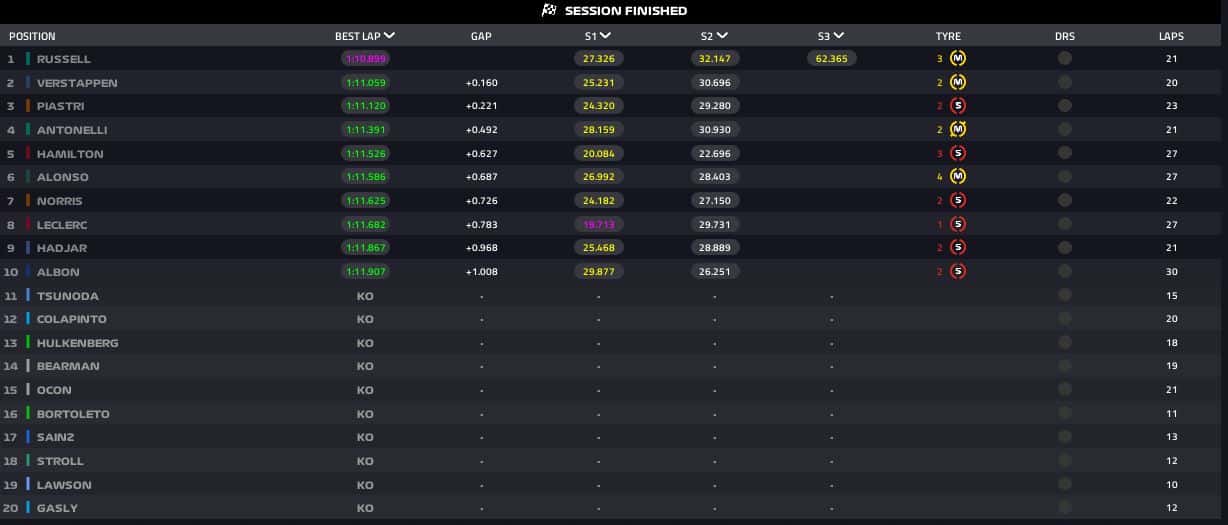This screenshot has width=1228, height=525.
Task: Click Antonelli's medium tyre icon
Action: tap(958, 129)
